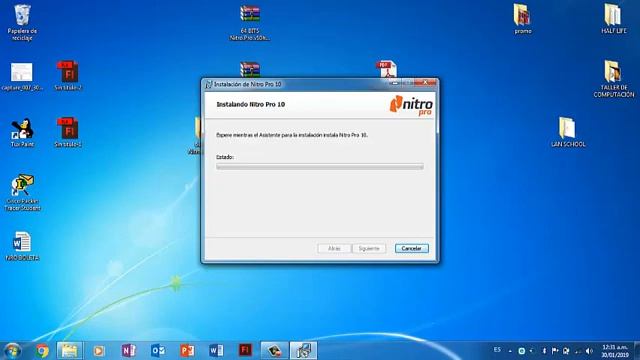Select the Papelera de reciclaje icon
Screen dimensions: 640x360
pos(22,22)
